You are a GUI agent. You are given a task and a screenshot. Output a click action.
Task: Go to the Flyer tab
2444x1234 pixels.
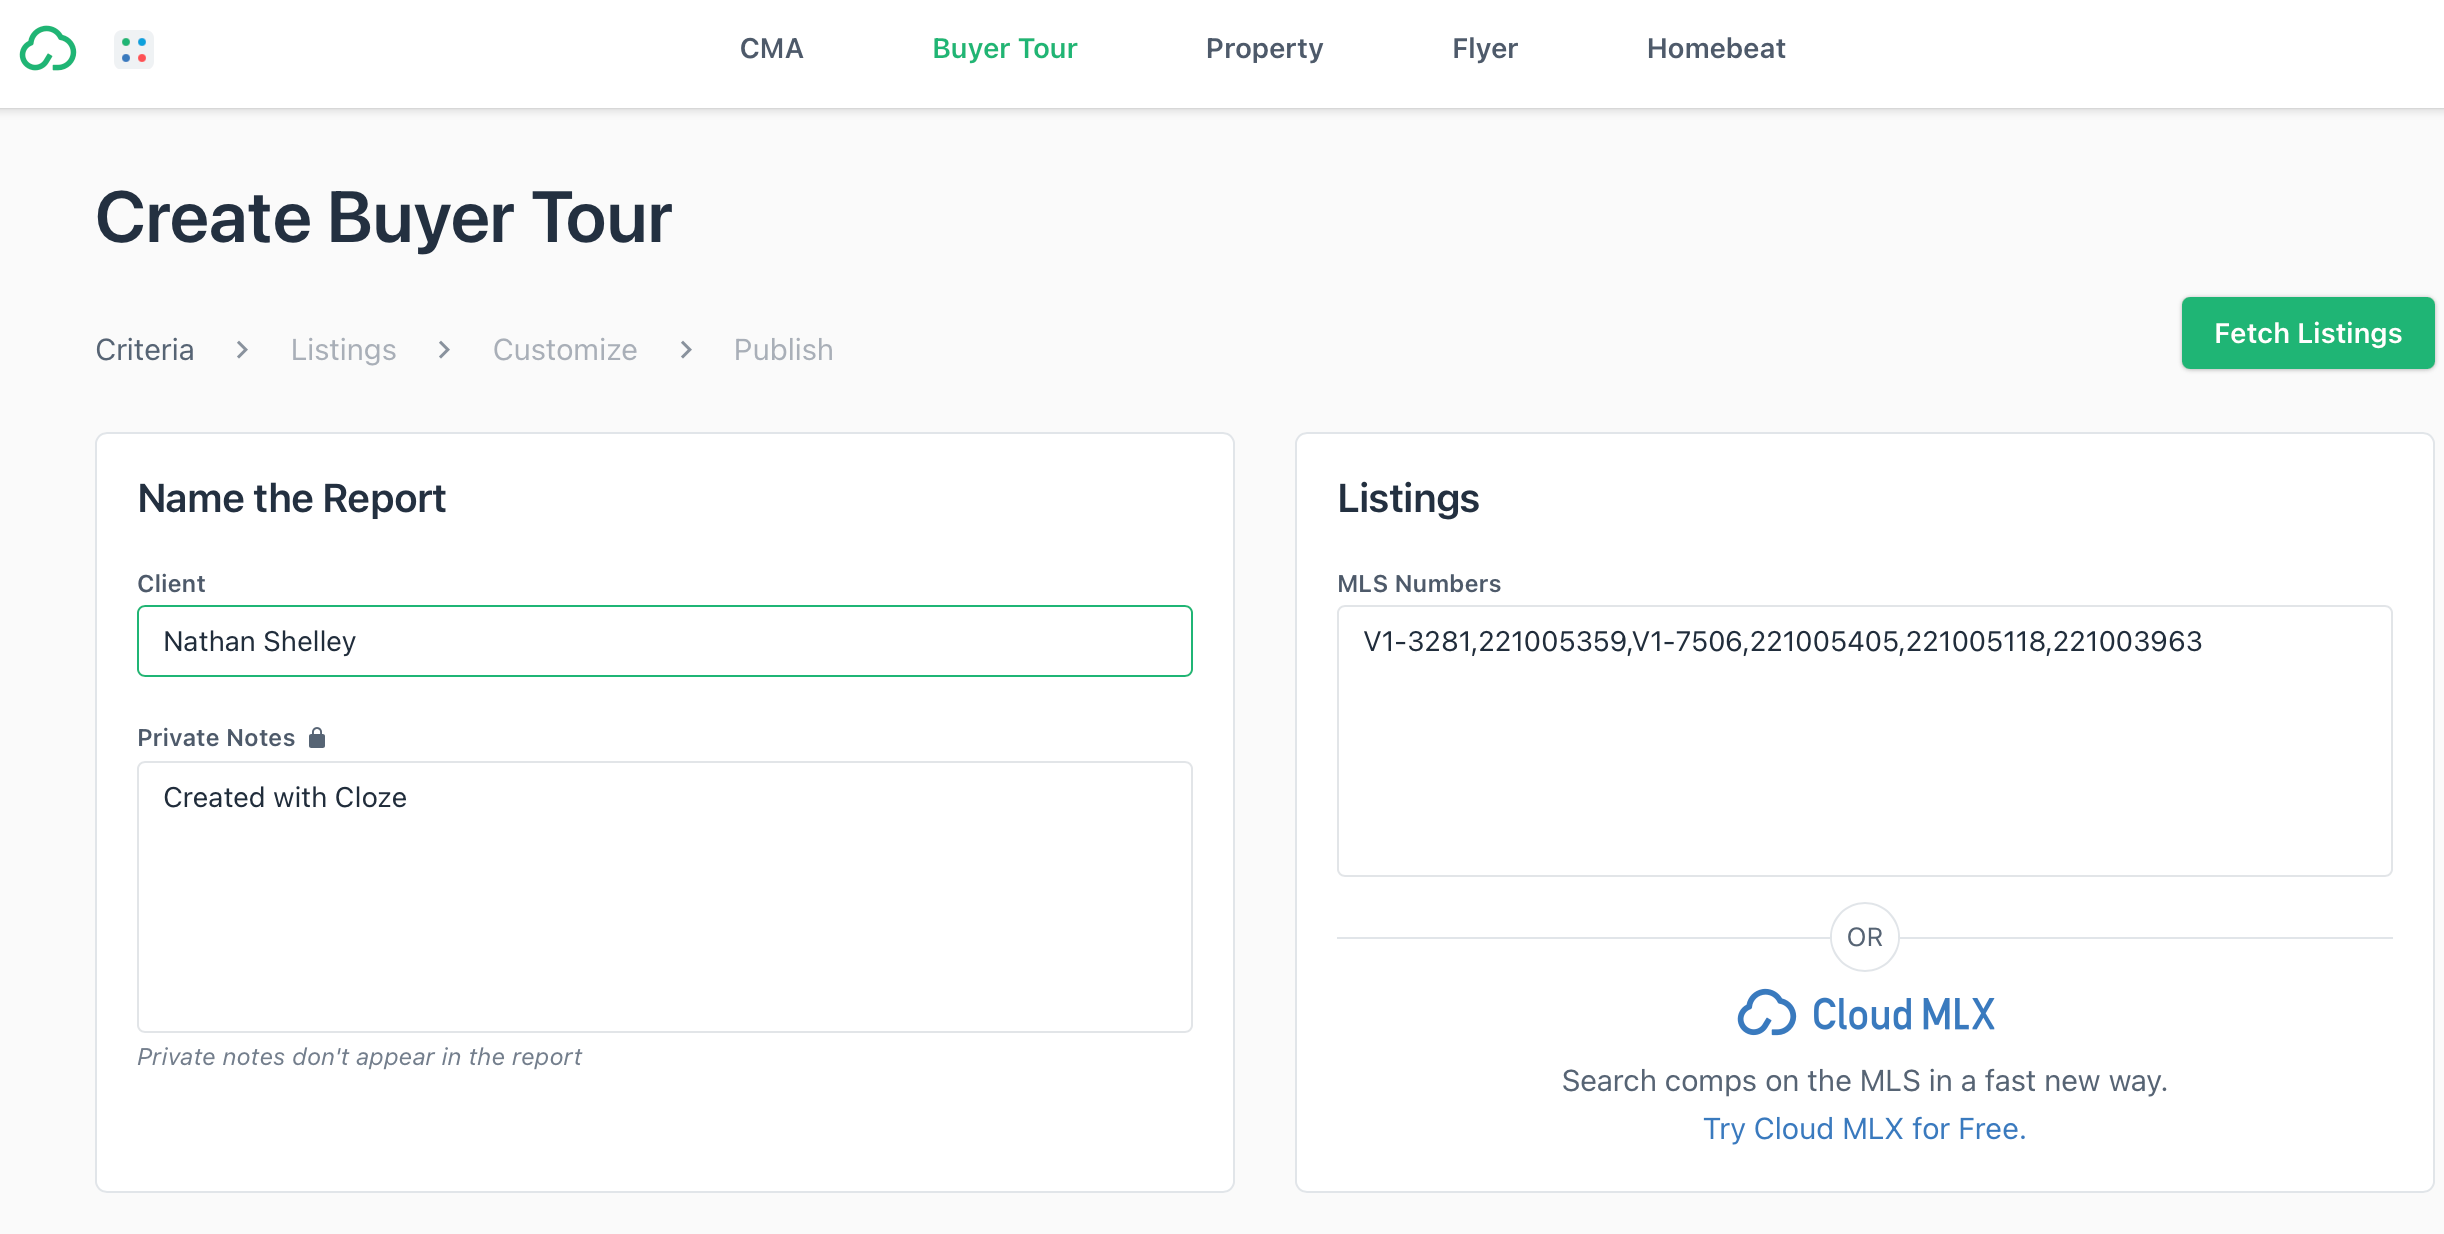click(x=1484, y=48)
